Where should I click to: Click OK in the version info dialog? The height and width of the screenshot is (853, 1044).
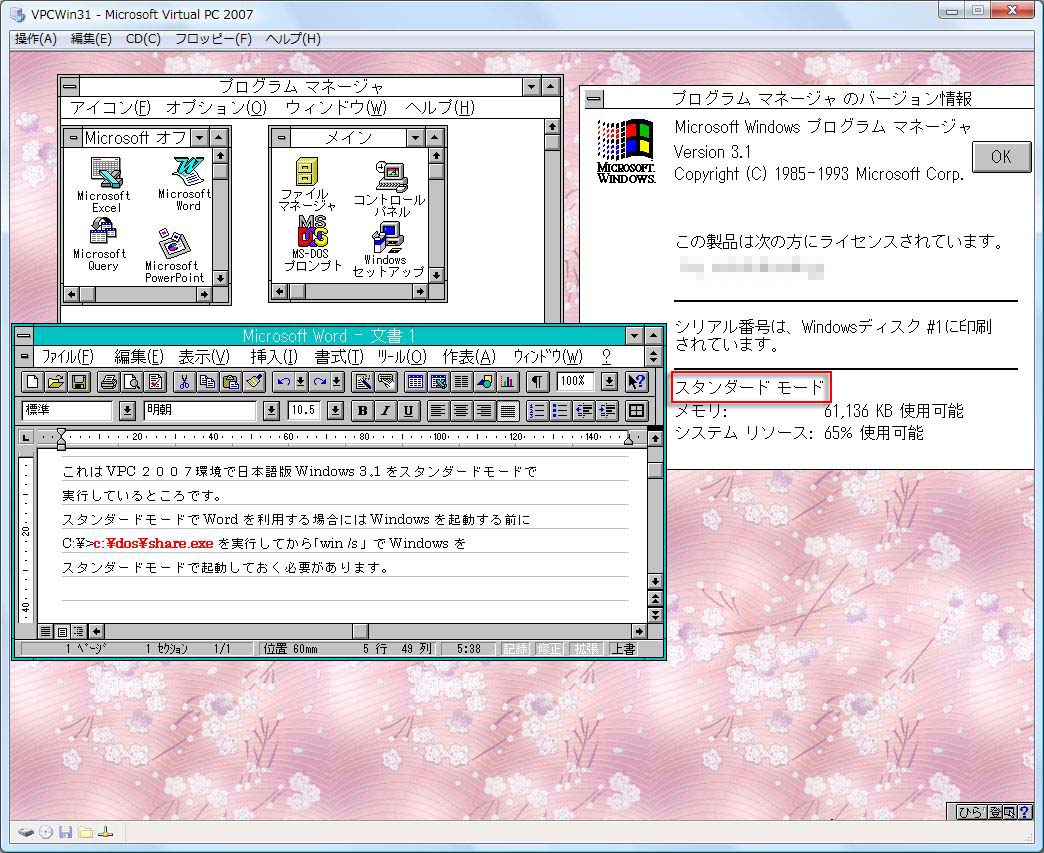[1001, 157]
